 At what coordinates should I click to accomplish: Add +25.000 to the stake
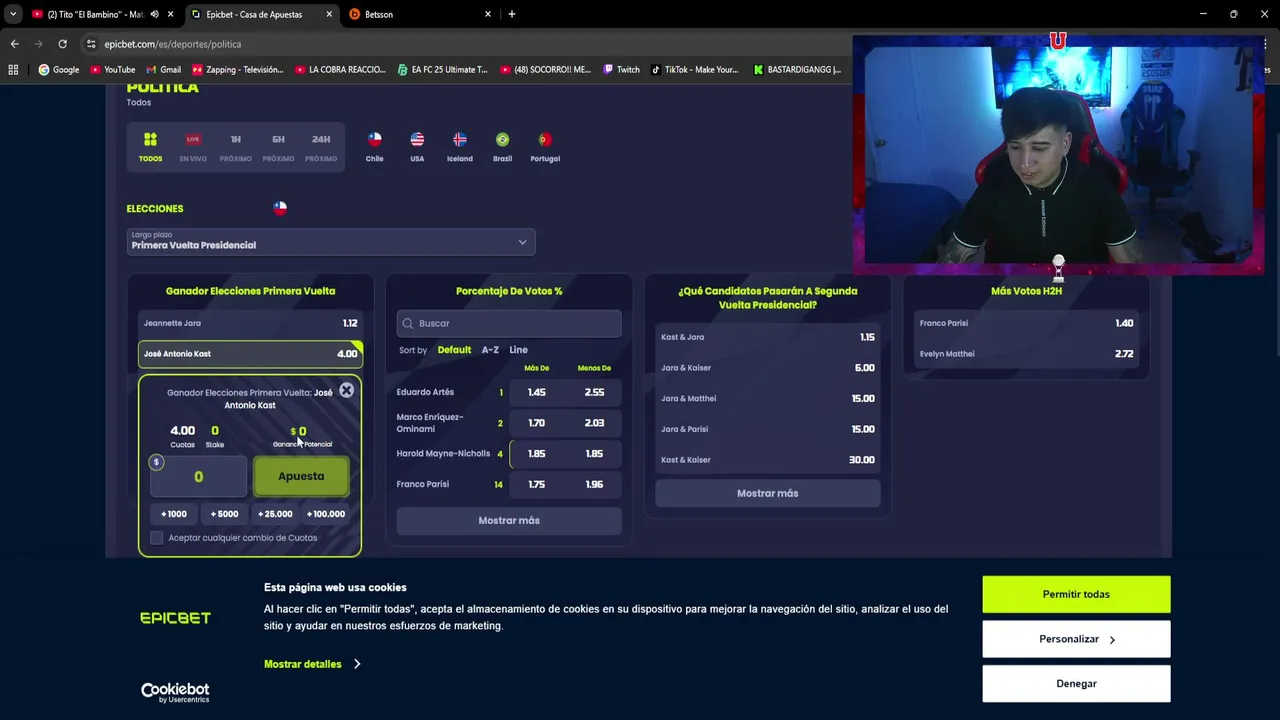[275, 514]
